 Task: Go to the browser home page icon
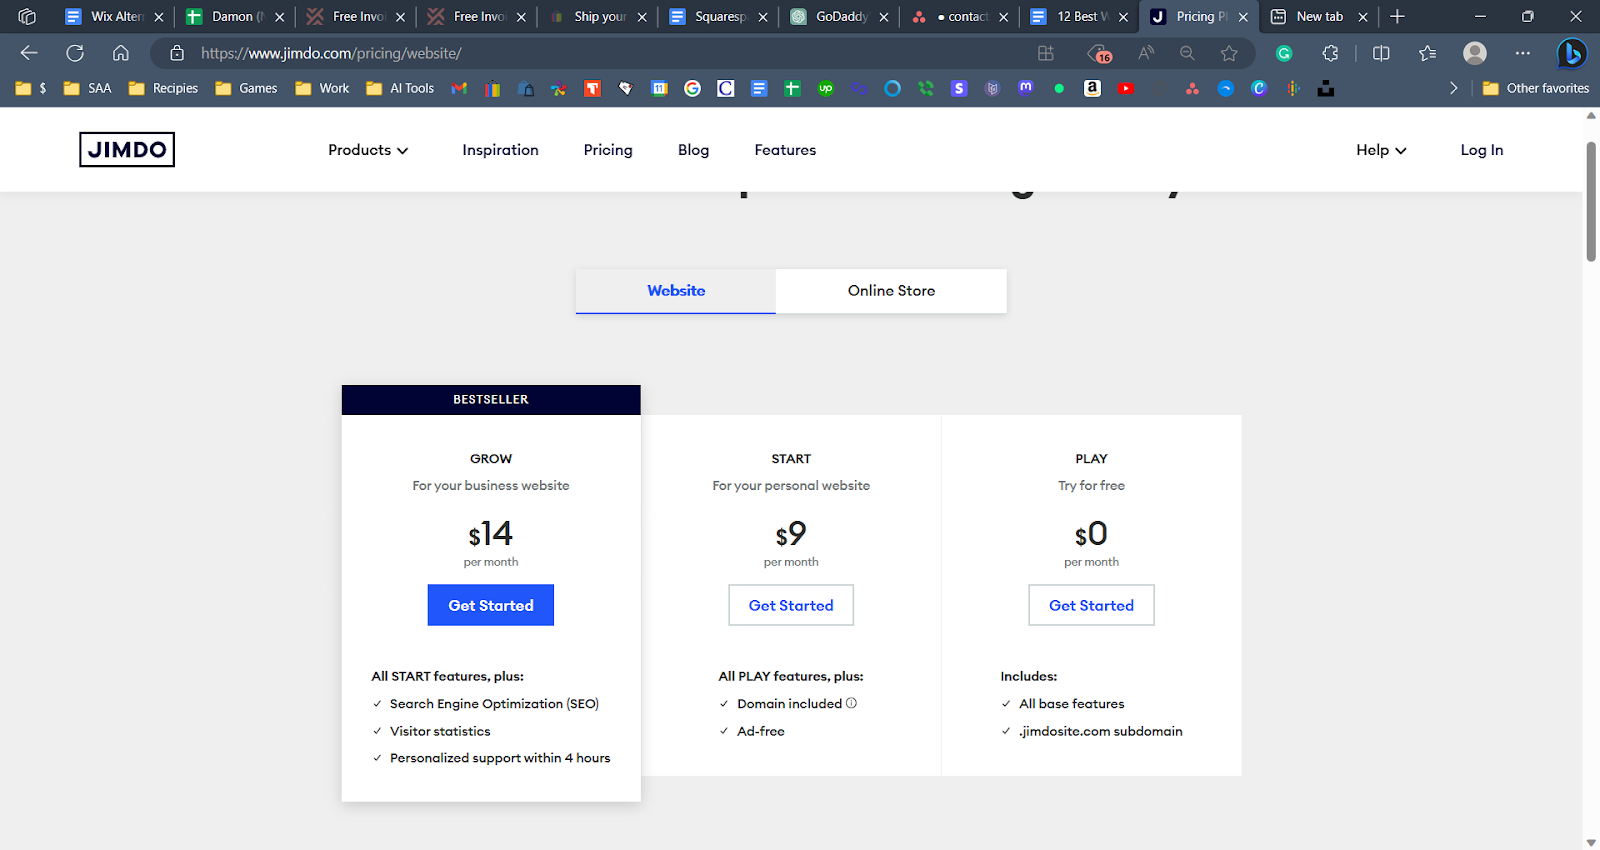coord(121,53)
